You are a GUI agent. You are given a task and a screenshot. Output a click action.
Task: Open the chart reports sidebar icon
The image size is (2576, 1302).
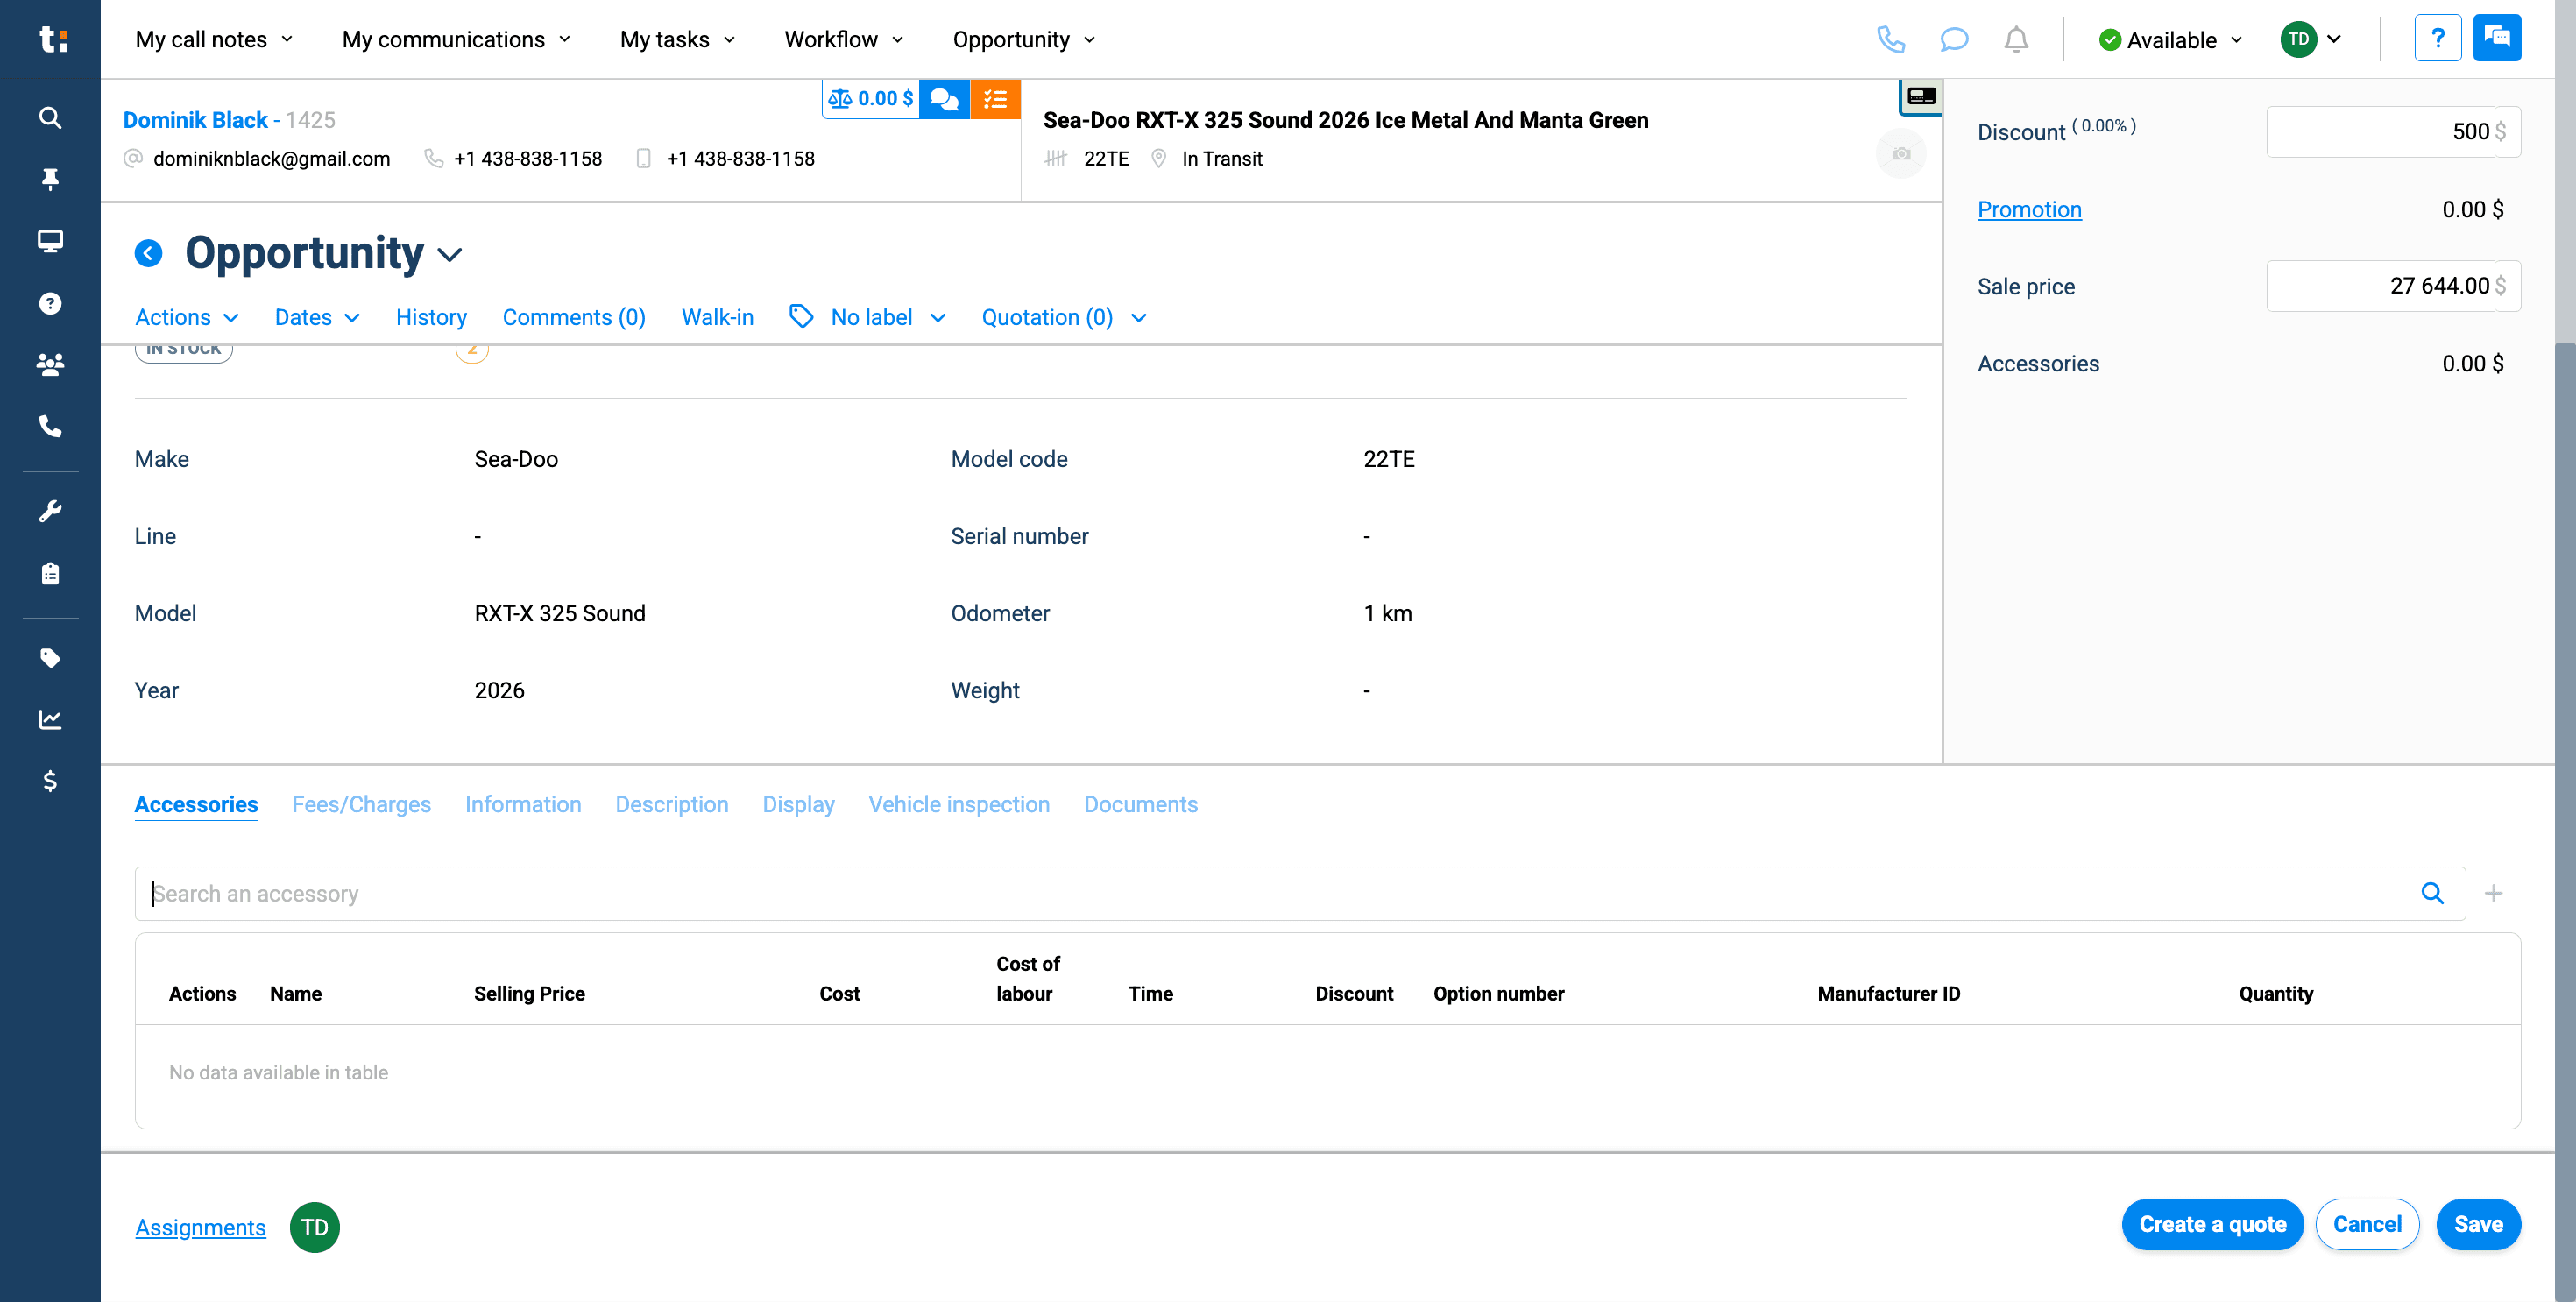(50, 719)
